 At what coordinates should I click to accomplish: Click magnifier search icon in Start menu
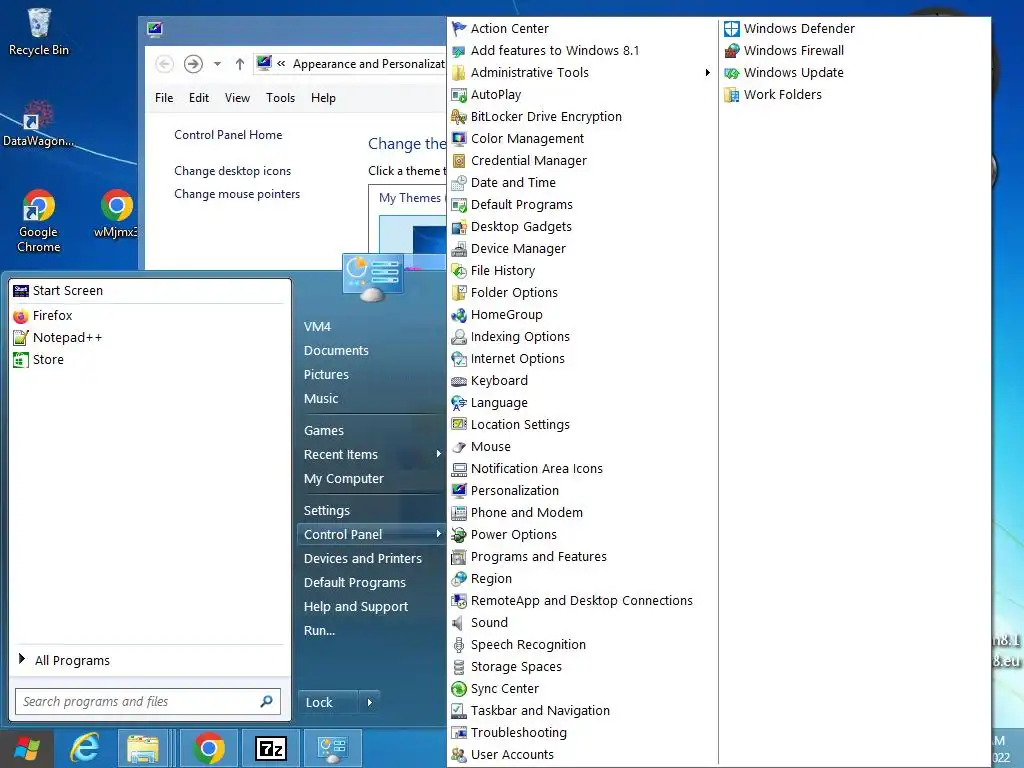266,702
